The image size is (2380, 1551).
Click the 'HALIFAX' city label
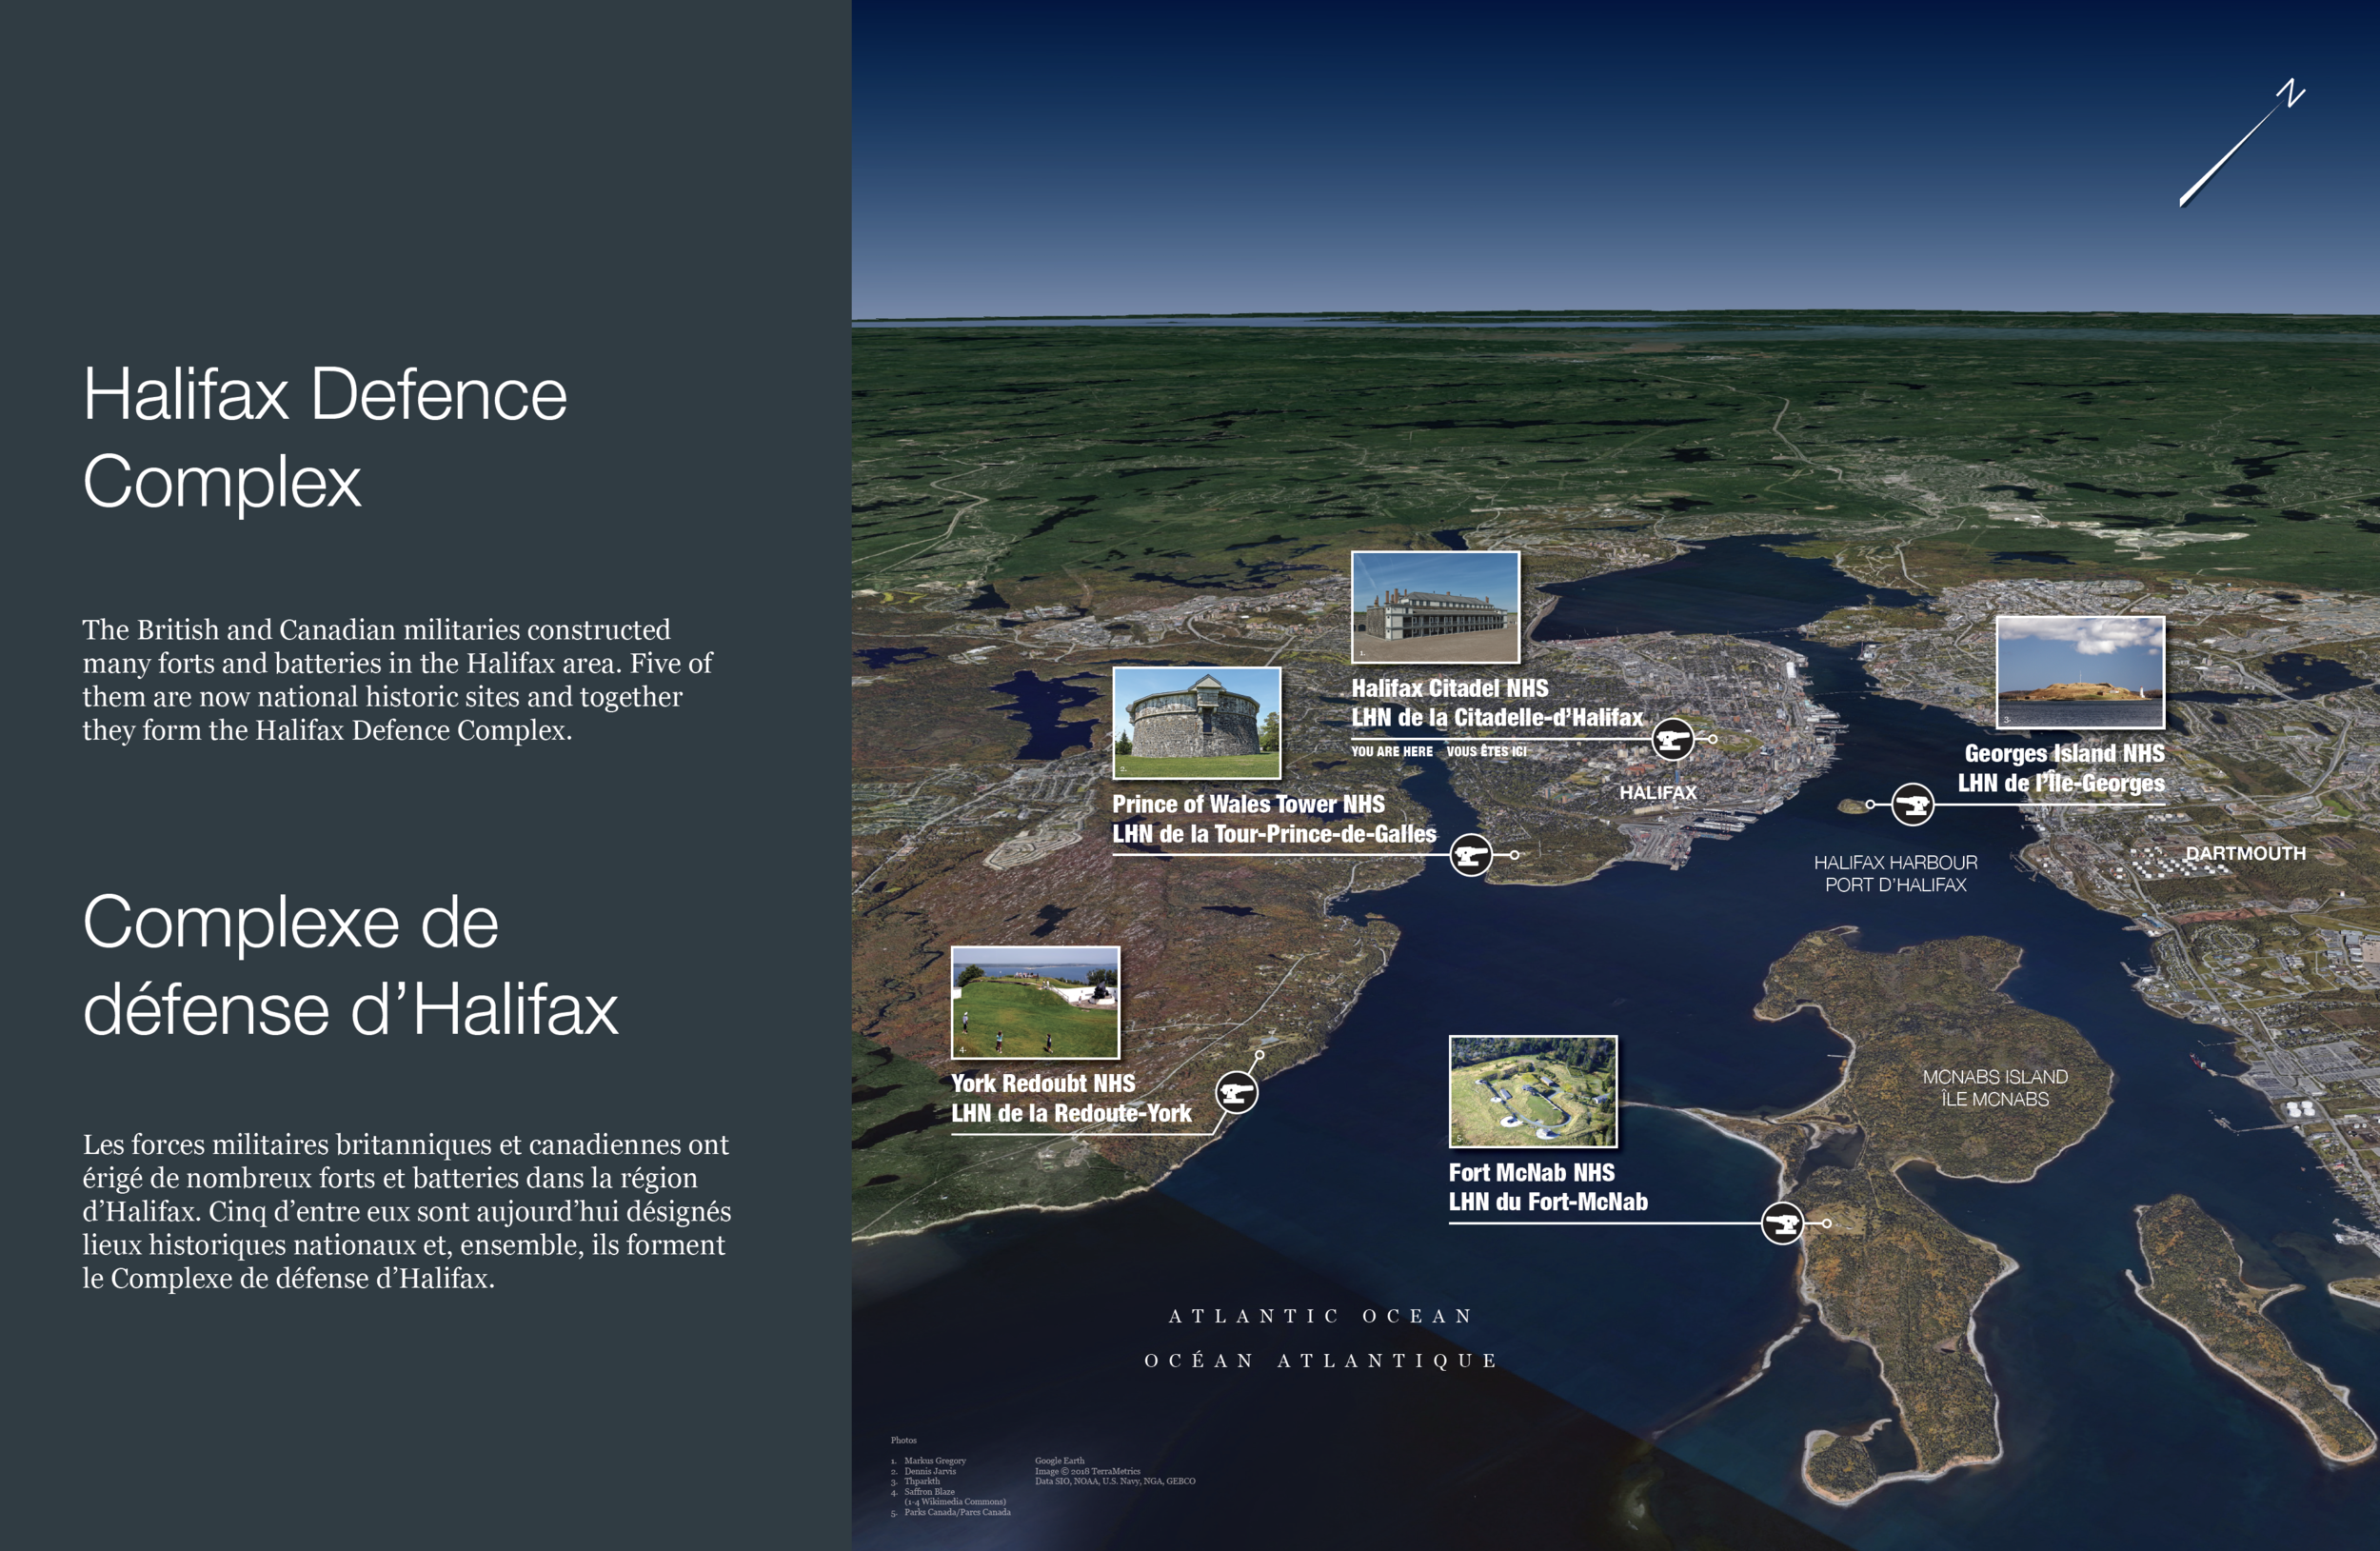(1658, 792)
